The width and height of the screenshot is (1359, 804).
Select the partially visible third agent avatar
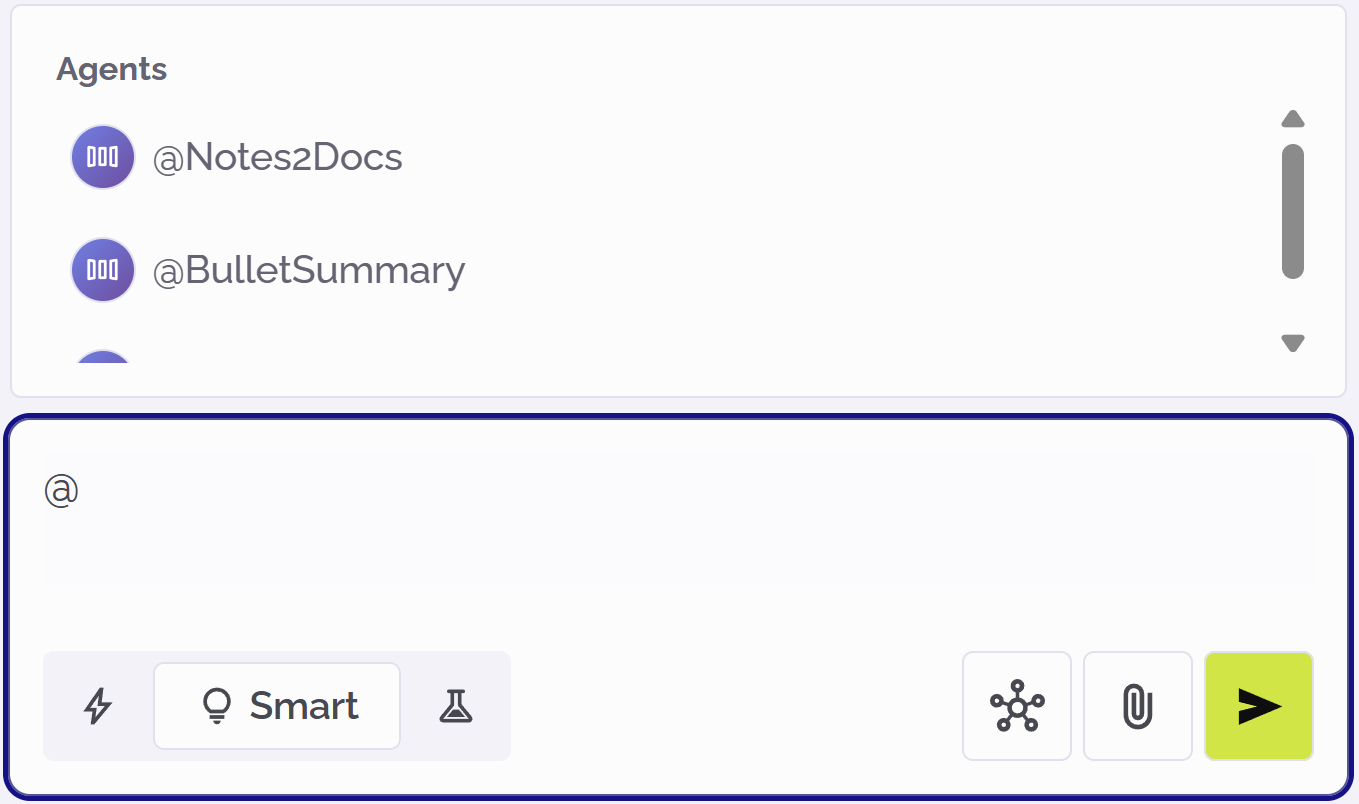tap(103, 357)
